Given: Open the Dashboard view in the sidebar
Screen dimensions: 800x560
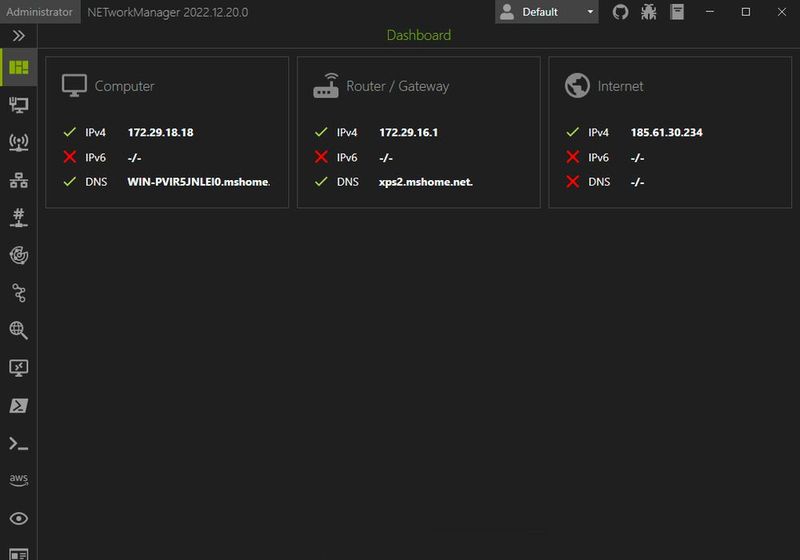Looking at the screenshot, I should click(x=19, y=67).
